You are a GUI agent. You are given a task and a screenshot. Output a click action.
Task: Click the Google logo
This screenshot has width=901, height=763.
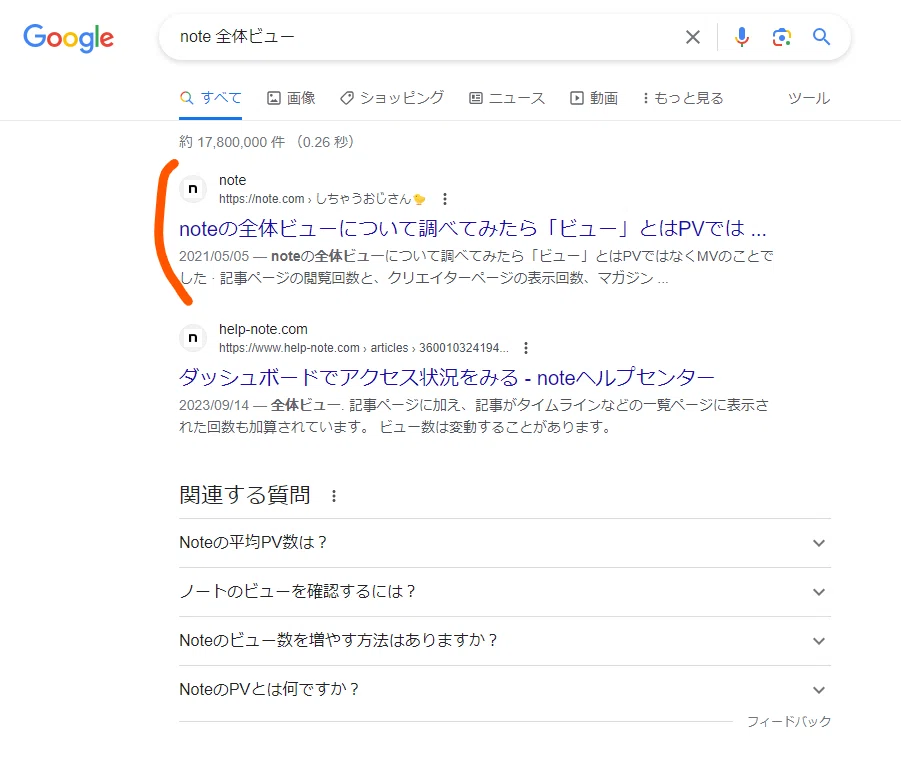click(68, 38)
